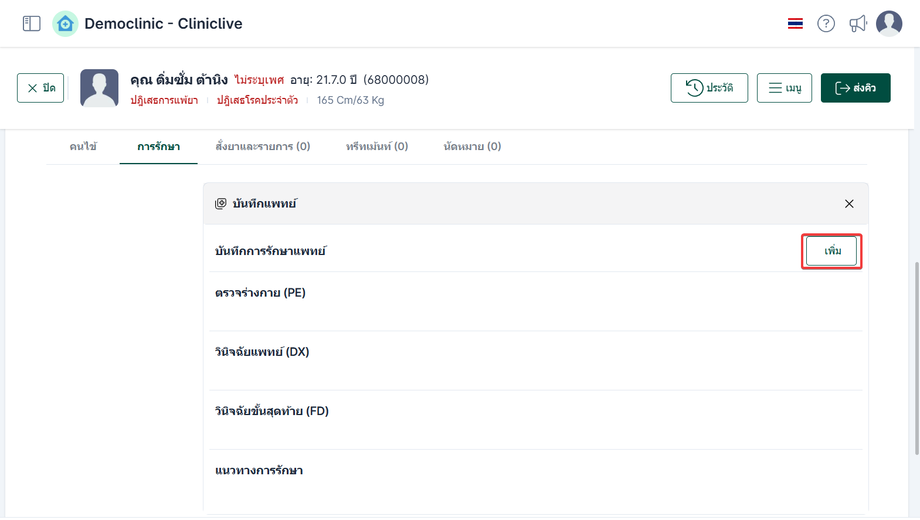This screenshot has width=920, height=520.
Task: Open สั่งยาและรายการ (0) tab
Action: click(262, 146)
